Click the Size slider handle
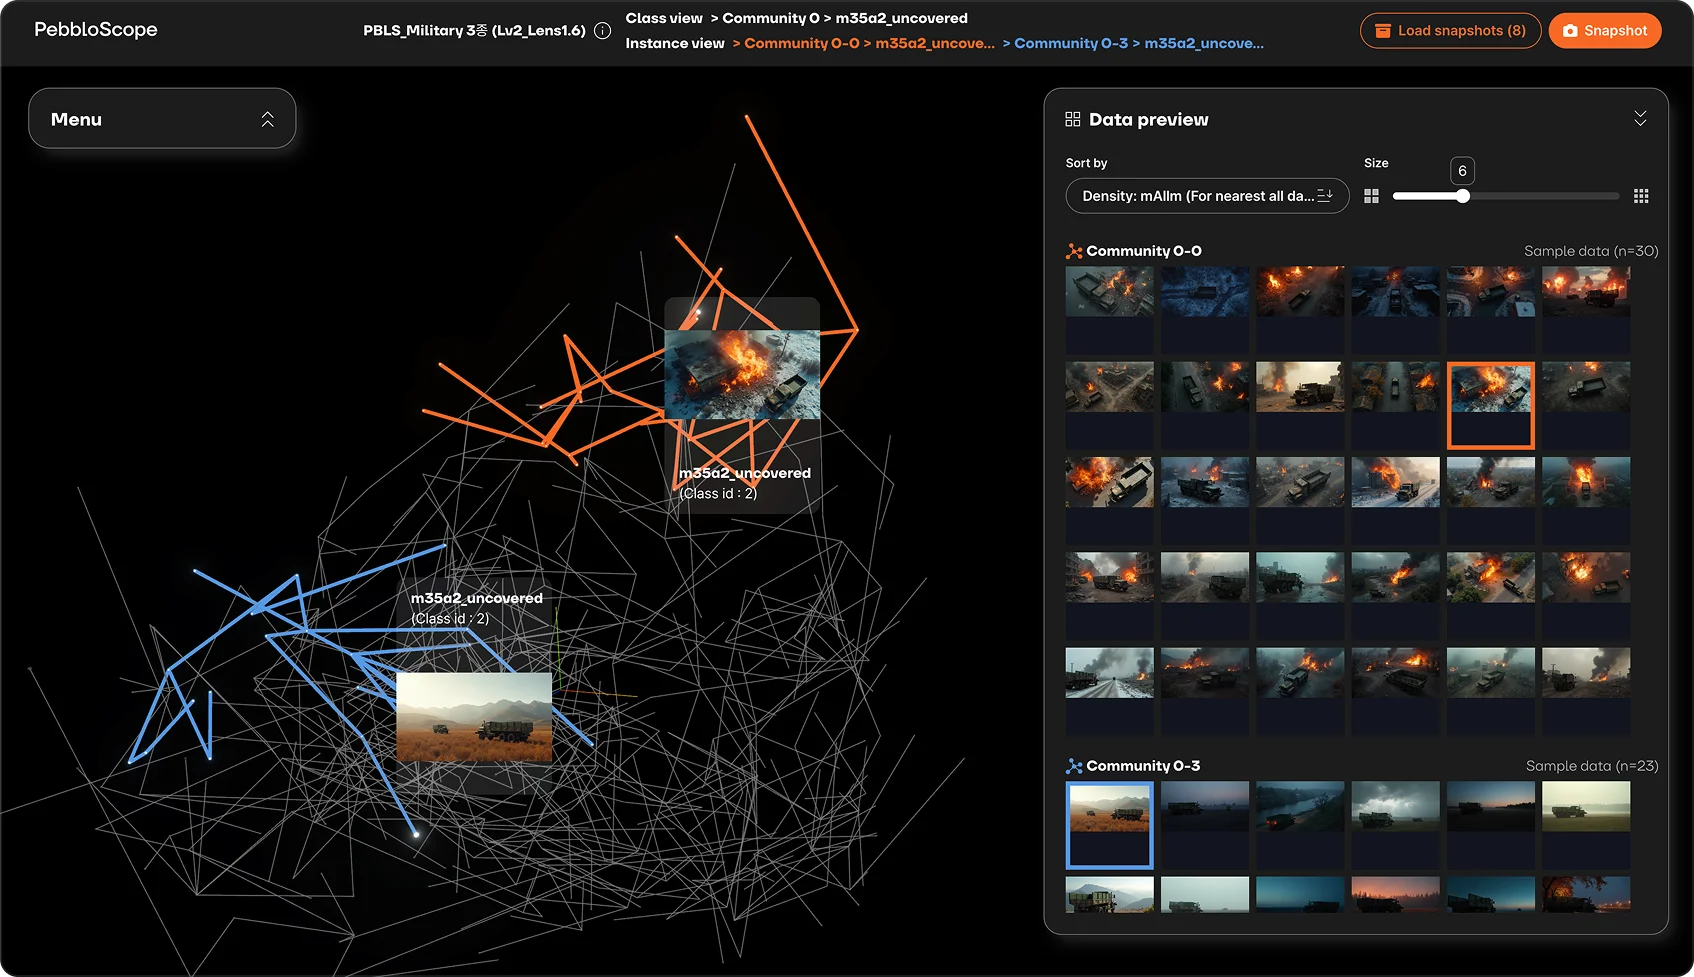Screen dimensions: 1694x977 1462,196
